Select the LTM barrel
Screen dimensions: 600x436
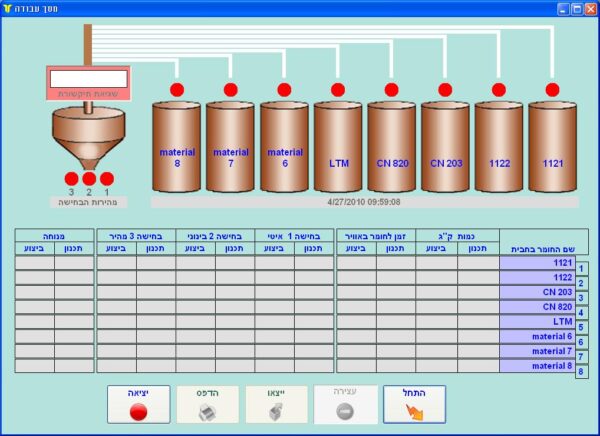(338, 146)
